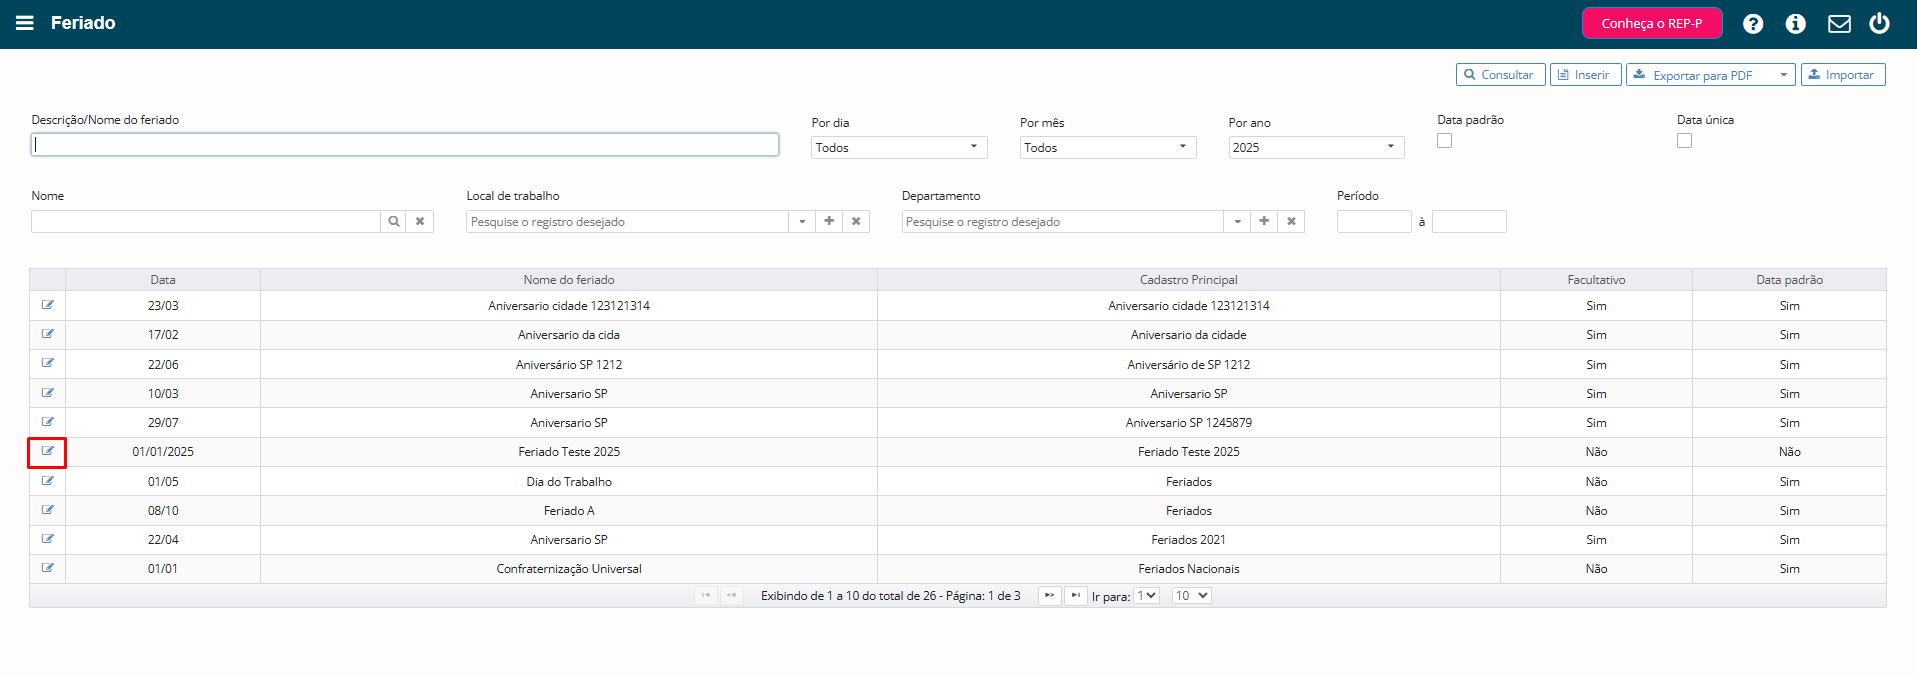This screenshot has height=675, width=1917.
Task: Sort by the Data column header
Action: tap(163, 280)
